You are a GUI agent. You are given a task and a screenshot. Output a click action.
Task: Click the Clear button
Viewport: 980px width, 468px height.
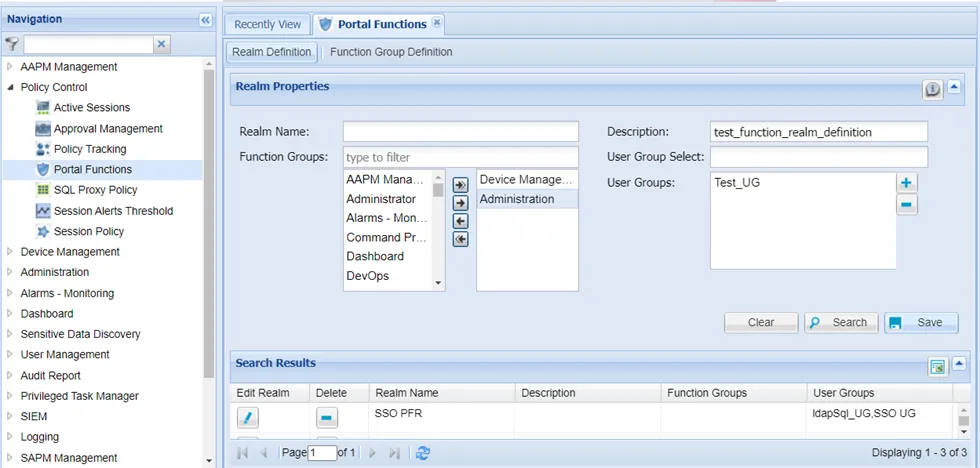[x=761, y=322]
